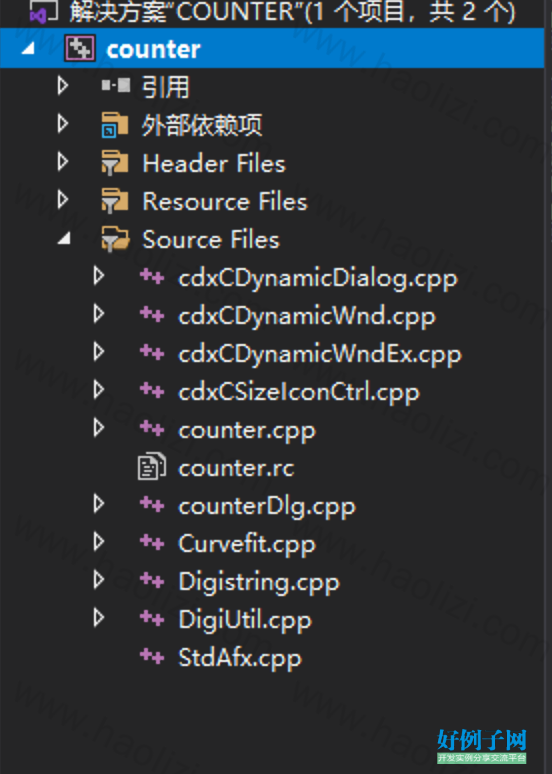Select the file name cdxCDynamicWnd.cpp
The height and width of the screenshot is (774, 552).
[307, 316]
